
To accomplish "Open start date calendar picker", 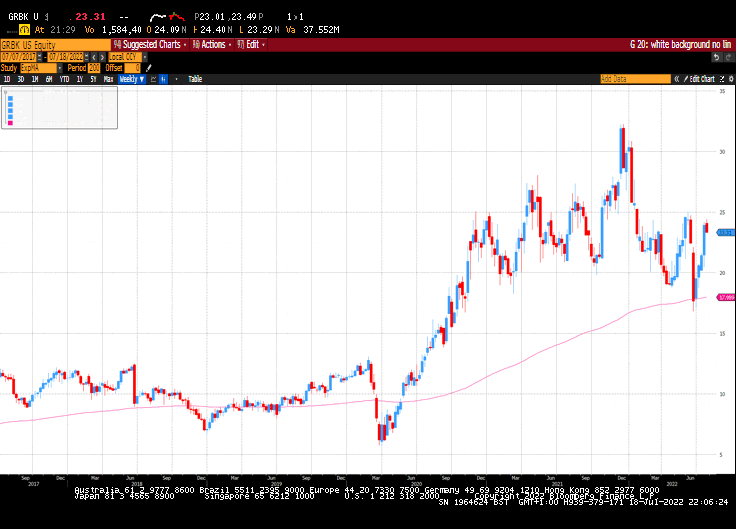I will [39, 57].
